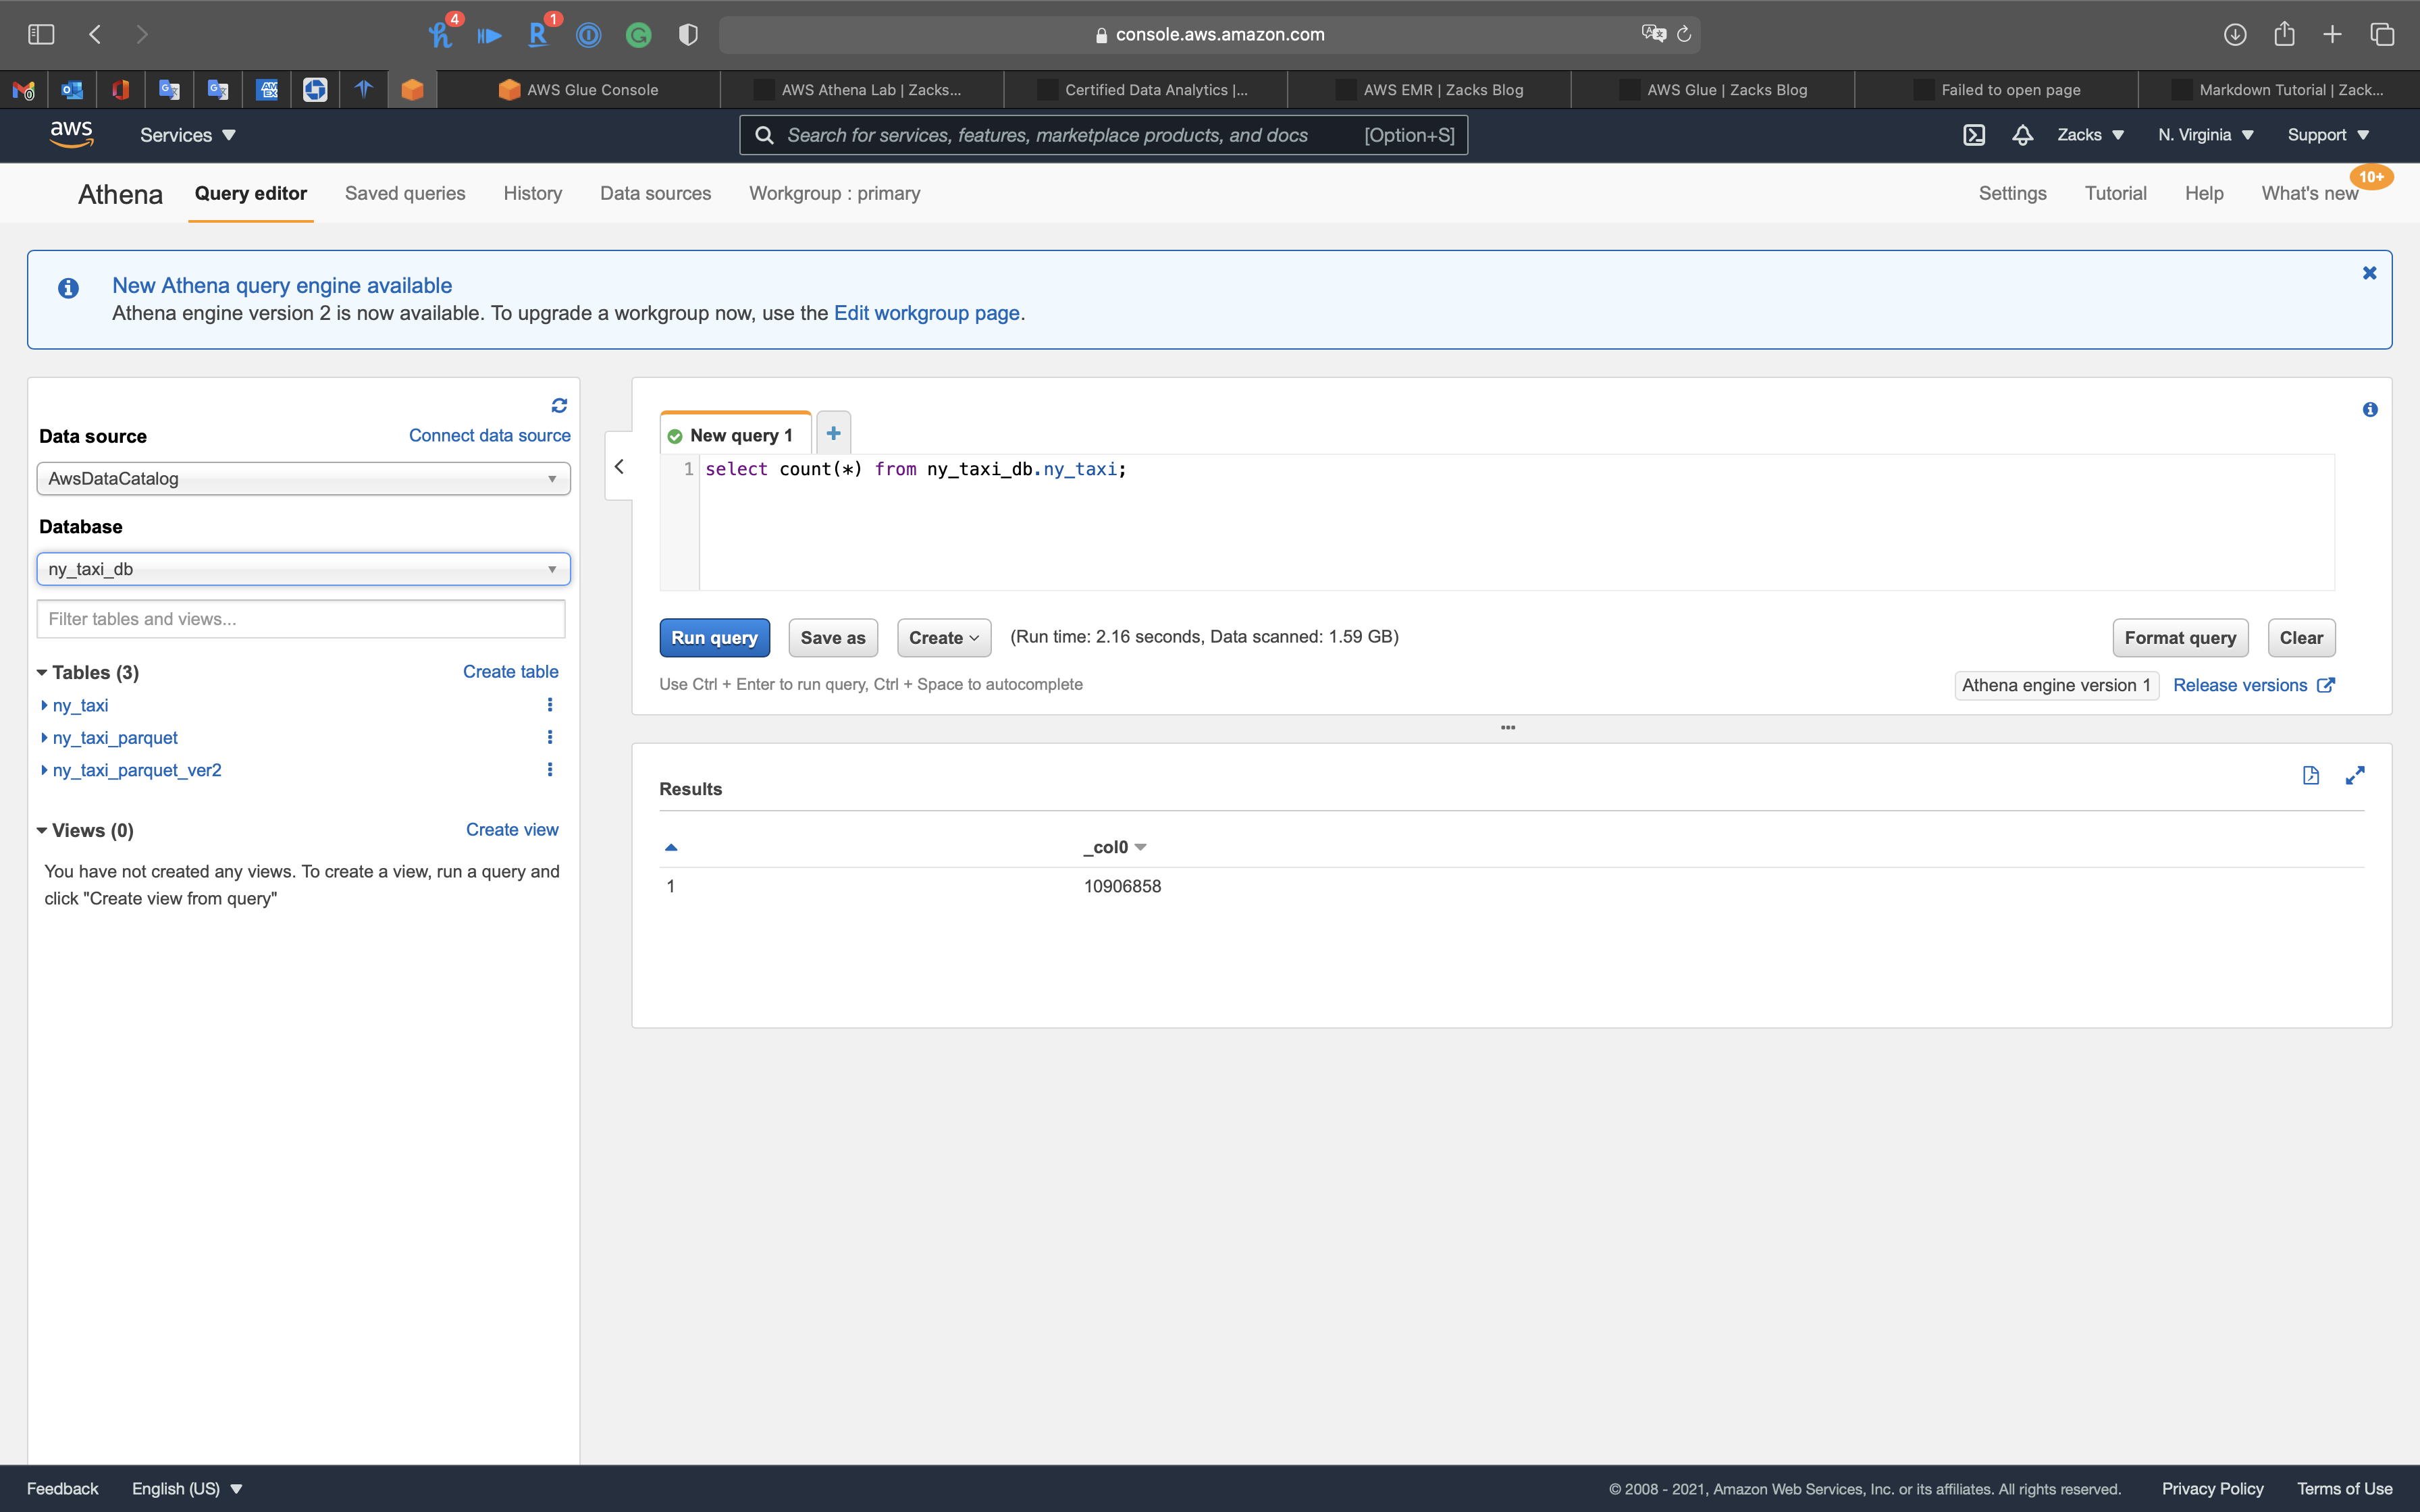Open the History tab
The width and height of the screenshot is (2420, 1512).
pyautogui.click(x=532, y=193)
